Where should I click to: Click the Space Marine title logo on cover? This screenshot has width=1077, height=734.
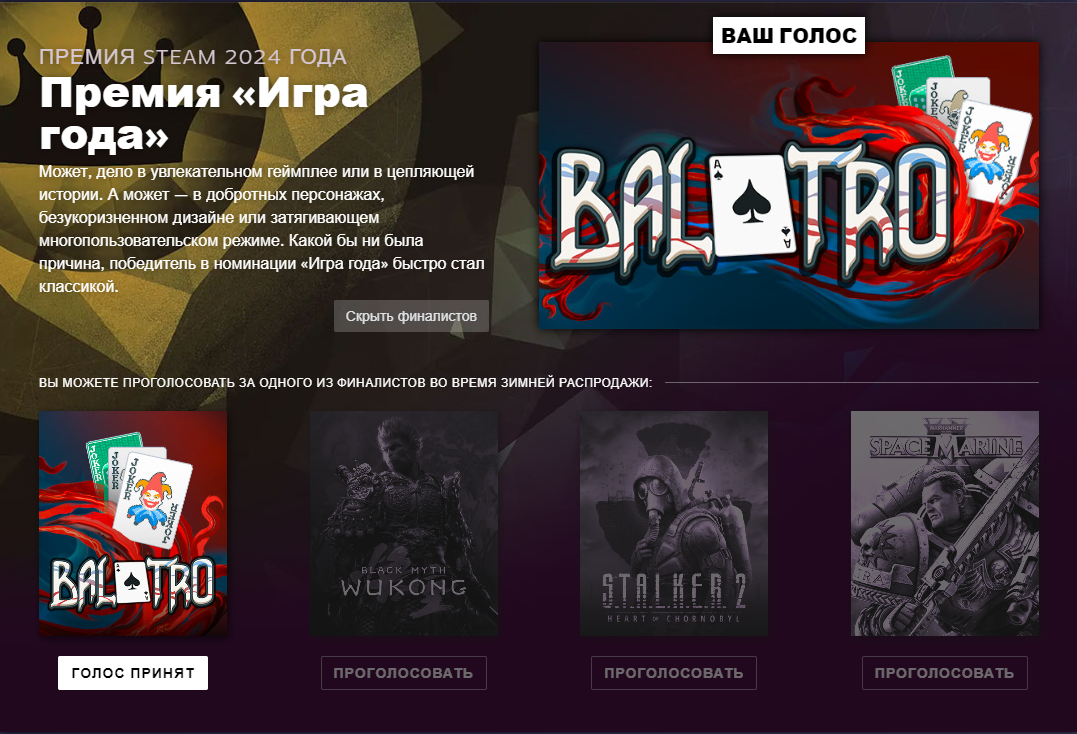946,444
